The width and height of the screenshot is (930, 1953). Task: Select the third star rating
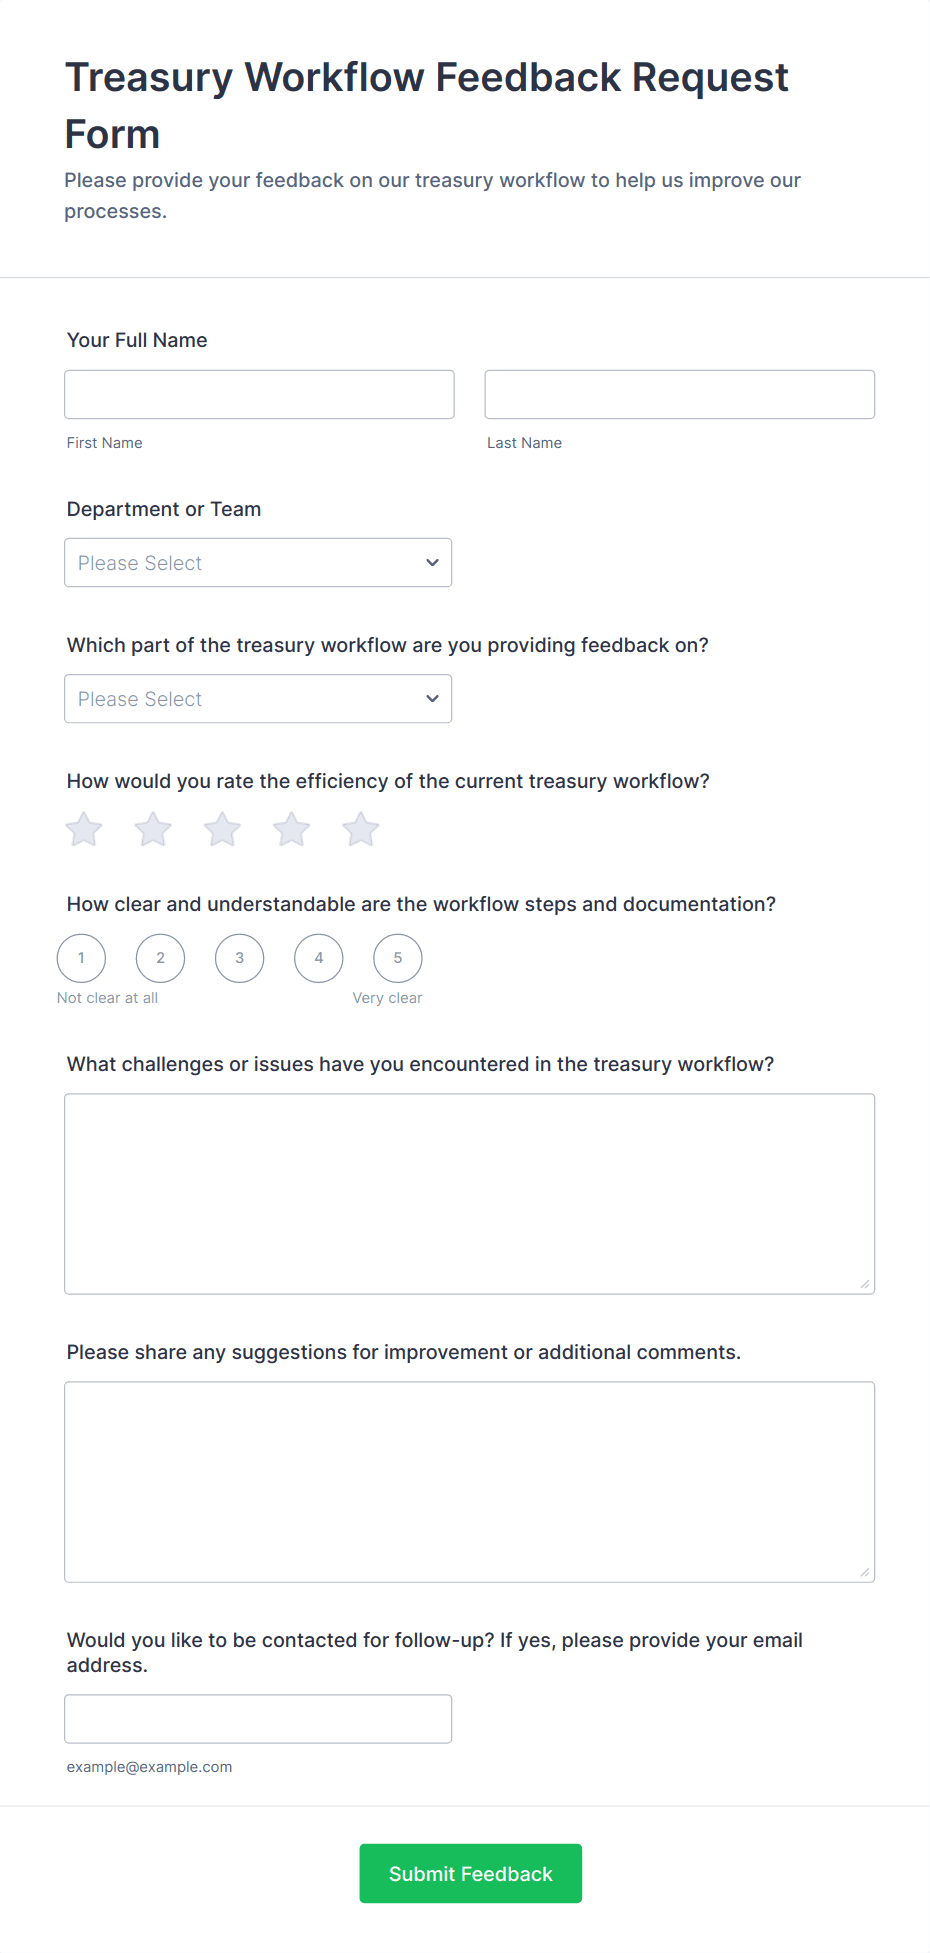click(x=222, y=829)
